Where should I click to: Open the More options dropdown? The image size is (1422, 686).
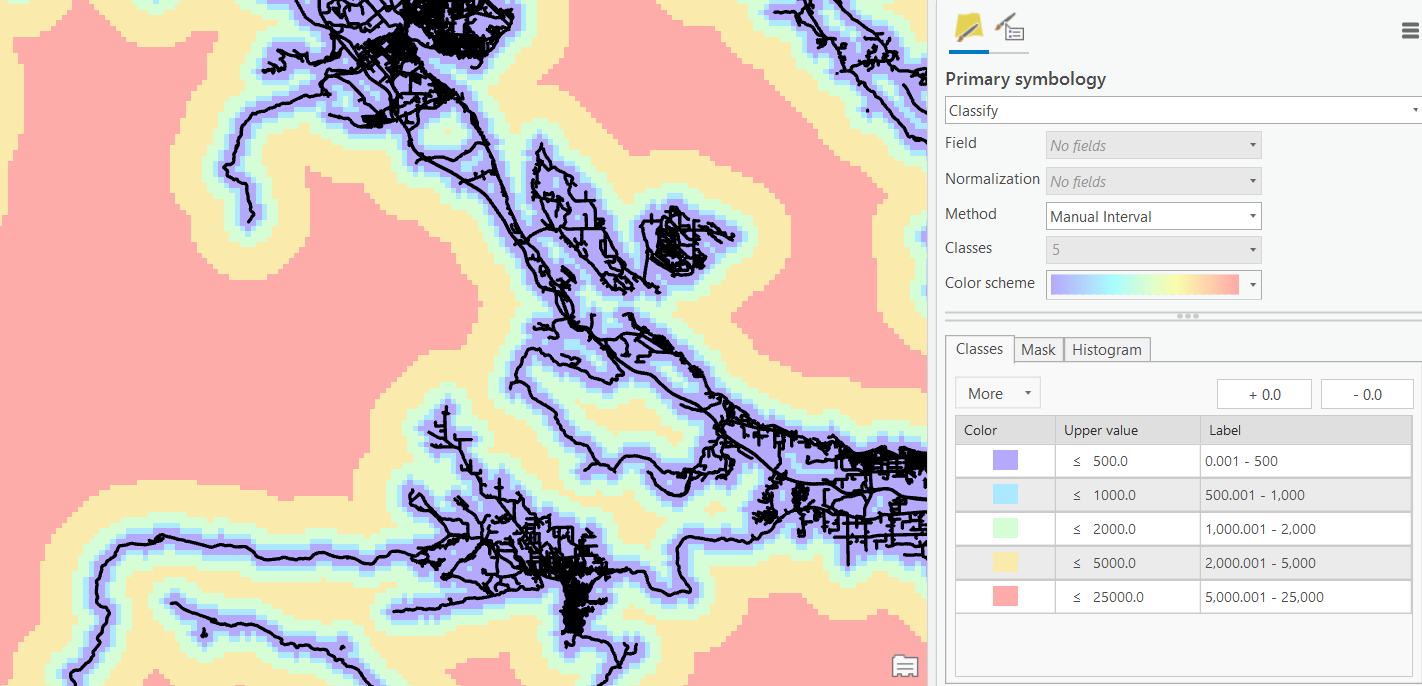[x=997, y=393]
